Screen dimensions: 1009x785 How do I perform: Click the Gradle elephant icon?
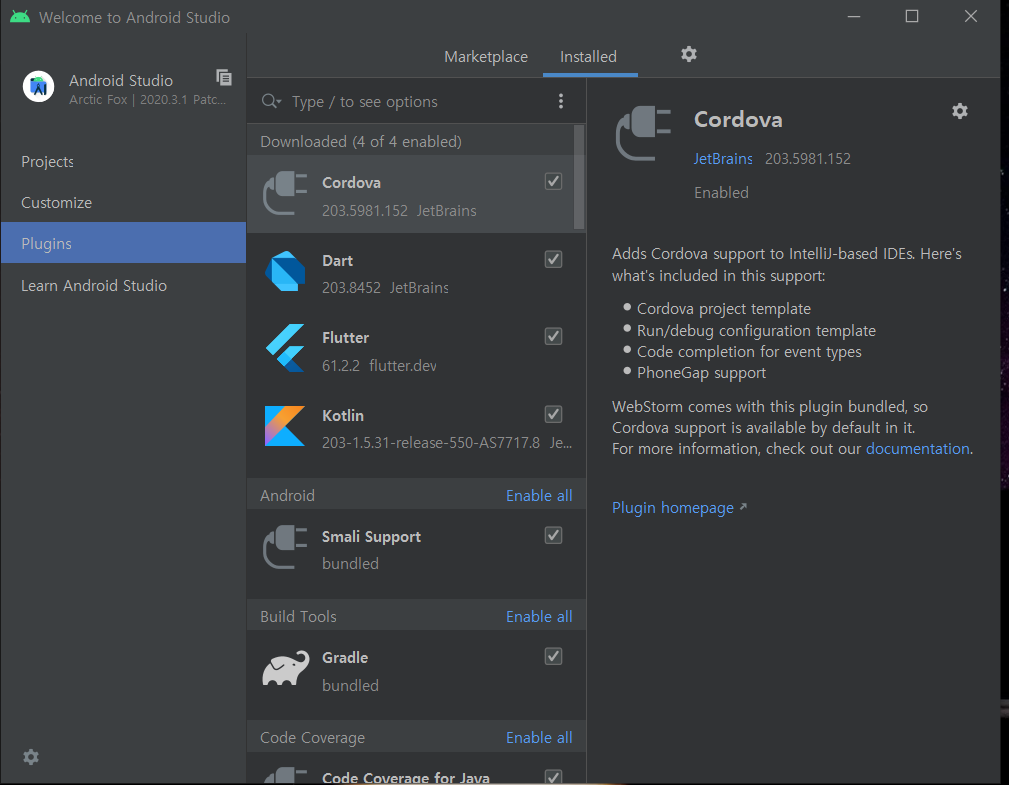[x=285, y=669]
